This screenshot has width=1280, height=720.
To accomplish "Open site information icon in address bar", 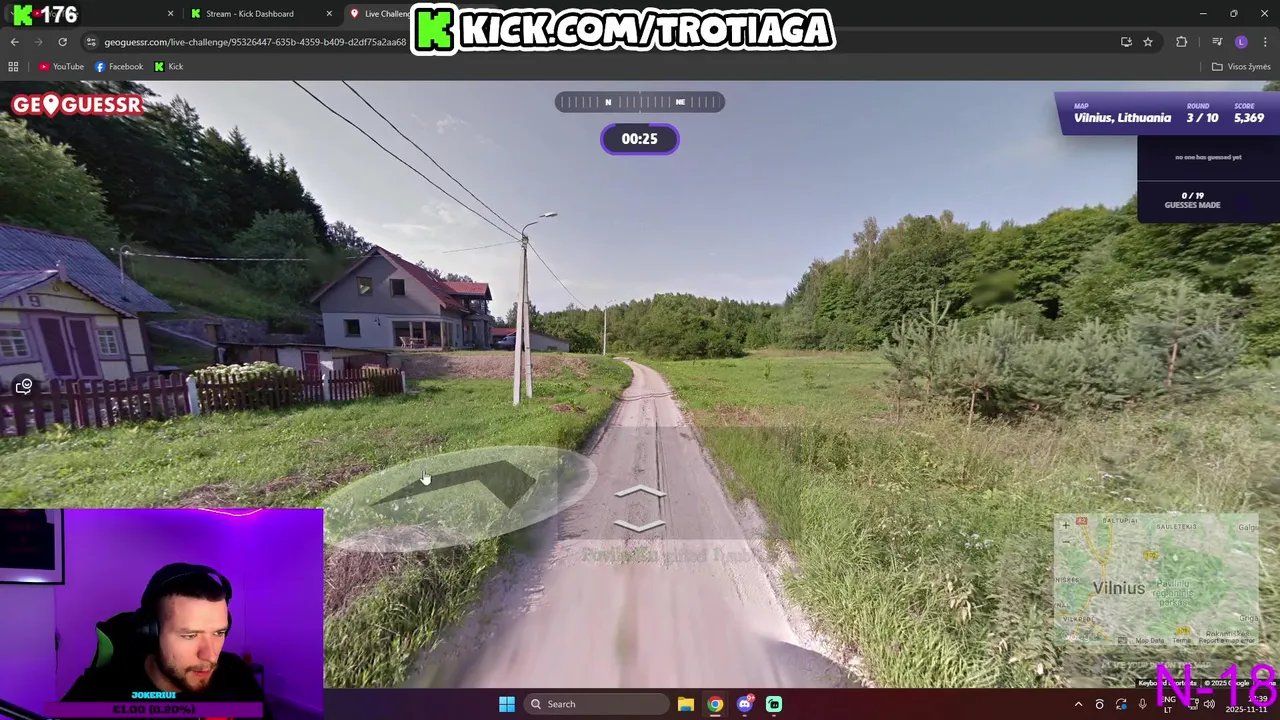I will 91,42.
